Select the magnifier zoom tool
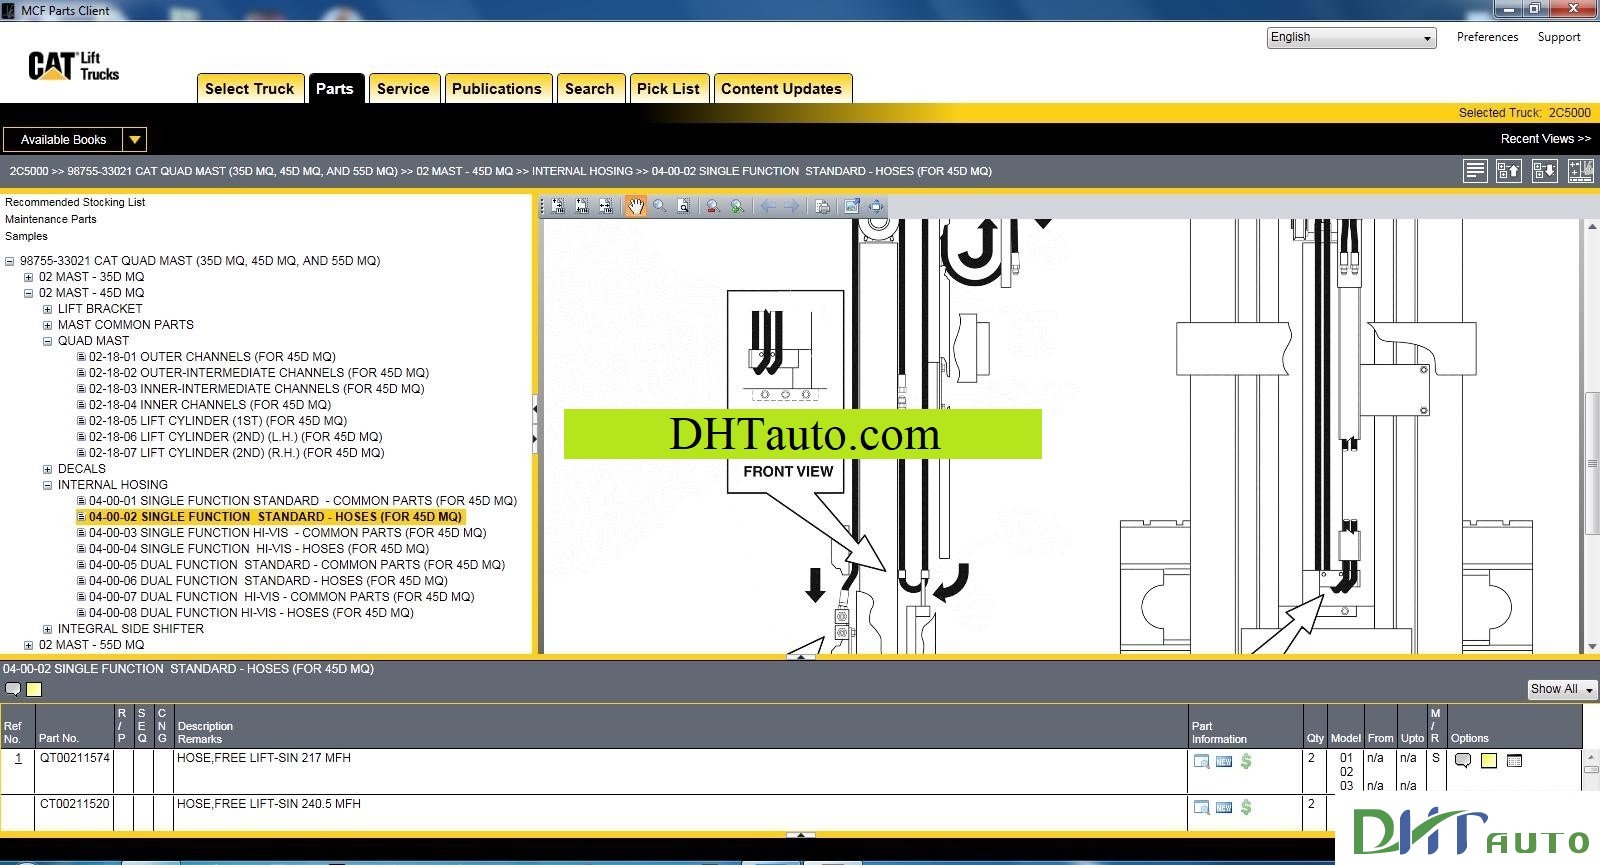Image resolution: width=1600 pixels, height=865 pixels. (x=660, y=206)
